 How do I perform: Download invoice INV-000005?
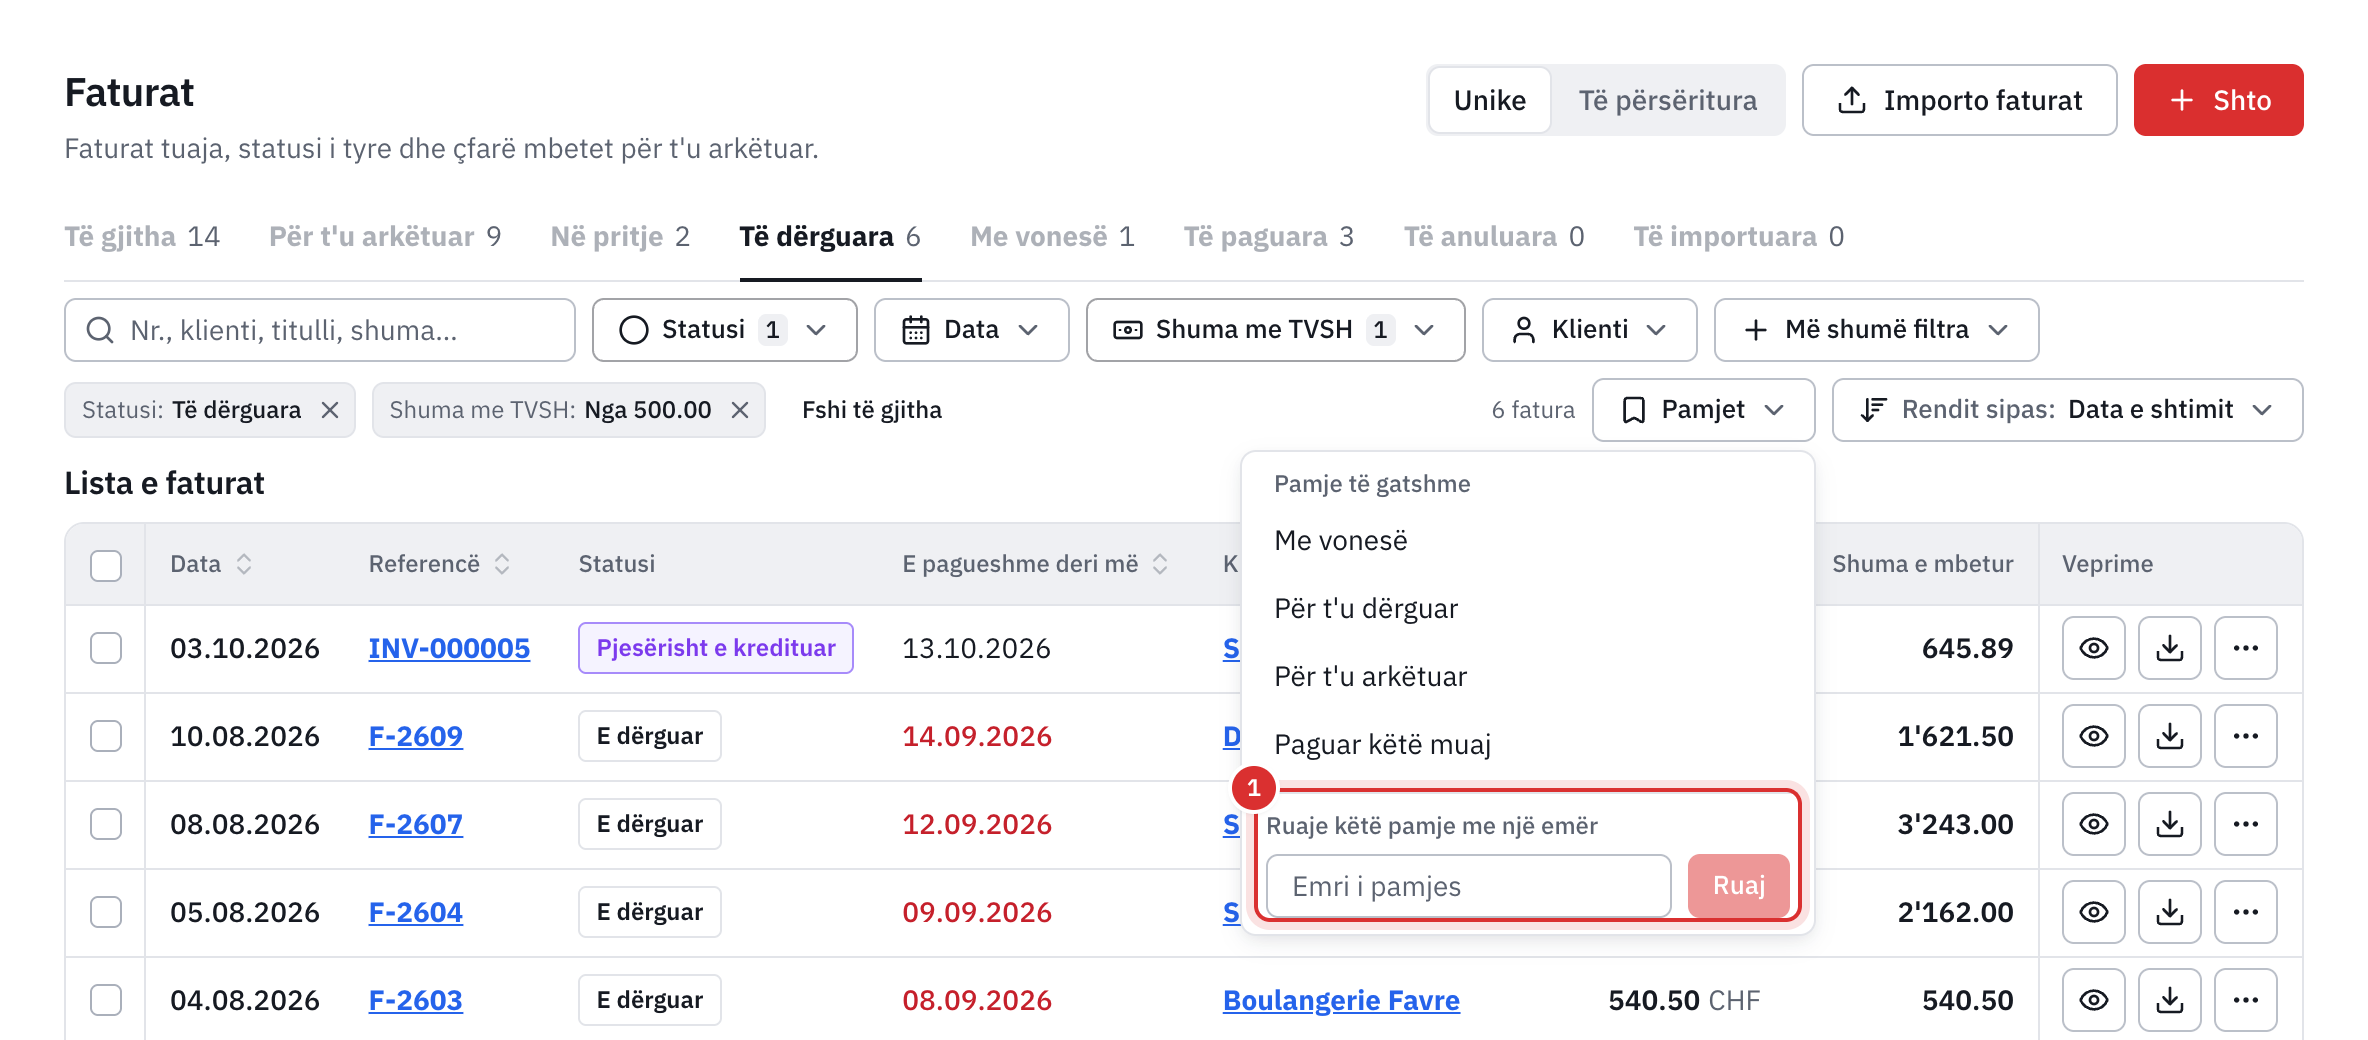(2169, 648)
